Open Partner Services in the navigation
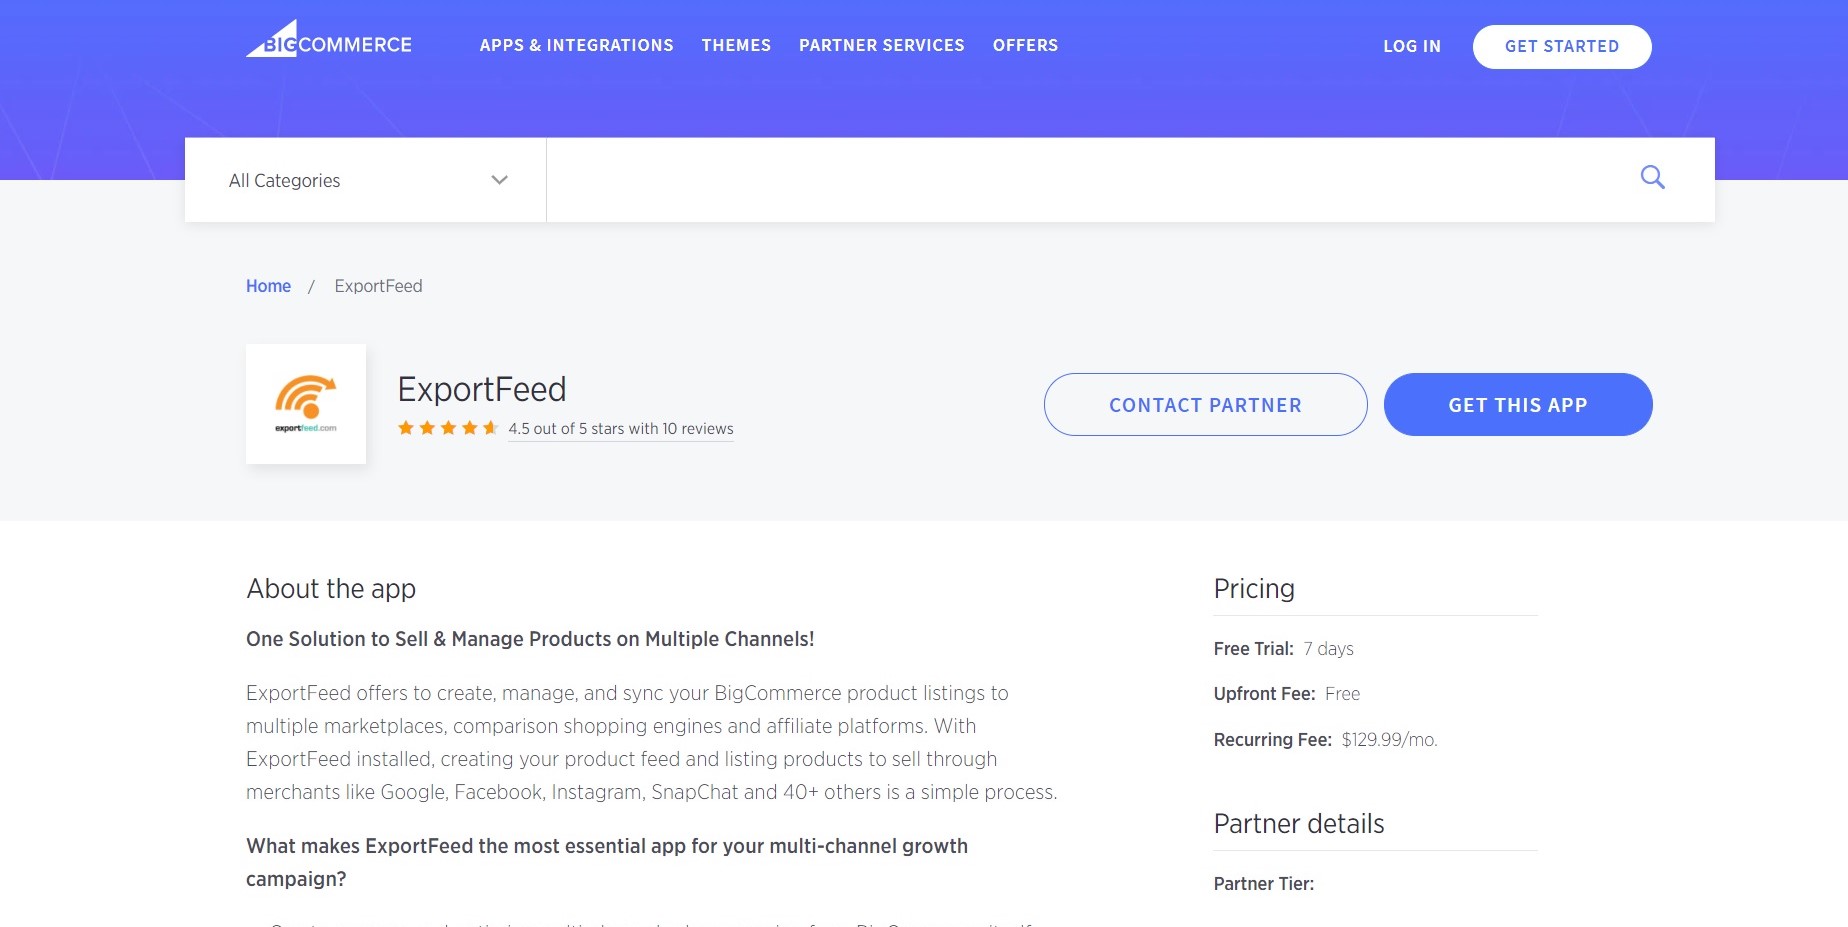This screenshot has width=1848, height=927. [881, 46]
